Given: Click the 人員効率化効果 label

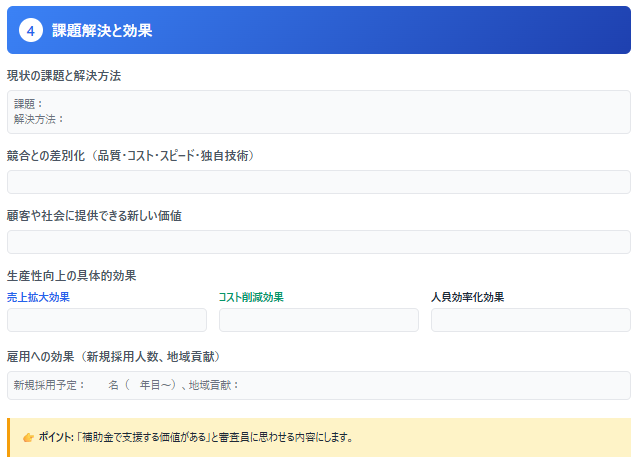Looking at the screenshot, I should click(467, 297).
